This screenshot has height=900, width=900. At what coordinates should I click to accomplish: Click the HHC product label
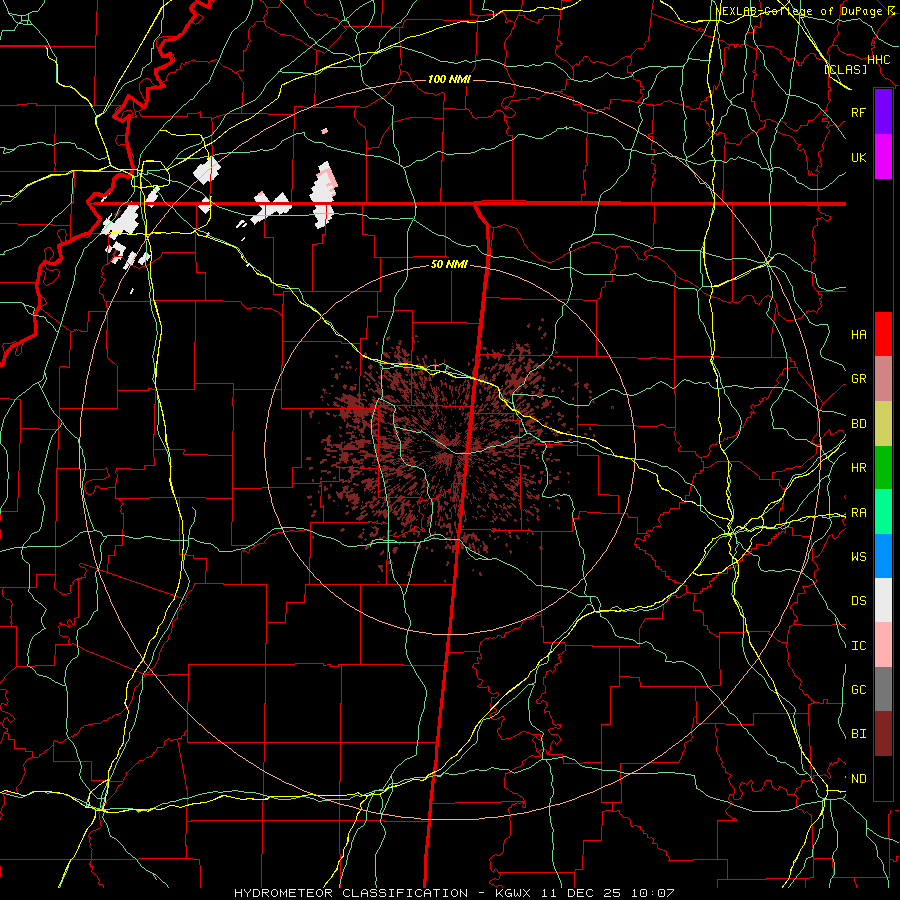pyautogui.click(x=878, y=59)
